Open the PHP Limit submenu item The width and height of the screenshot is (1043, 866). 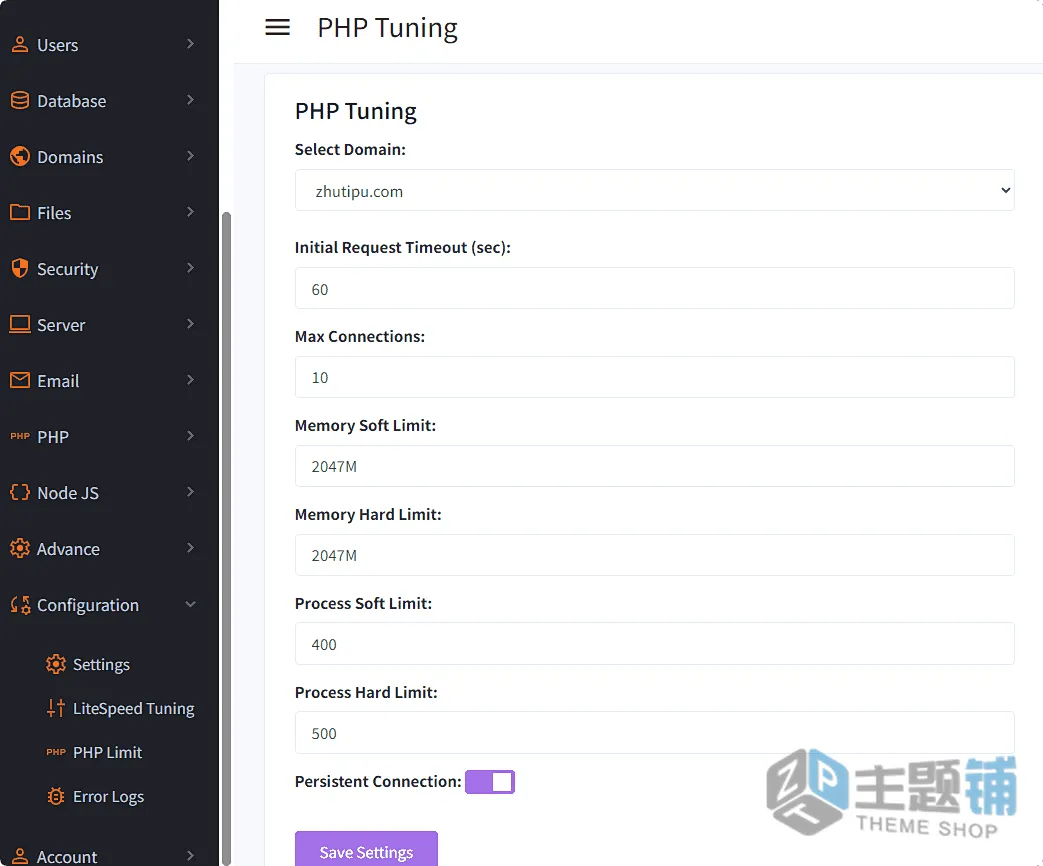(x=107, y=752)
